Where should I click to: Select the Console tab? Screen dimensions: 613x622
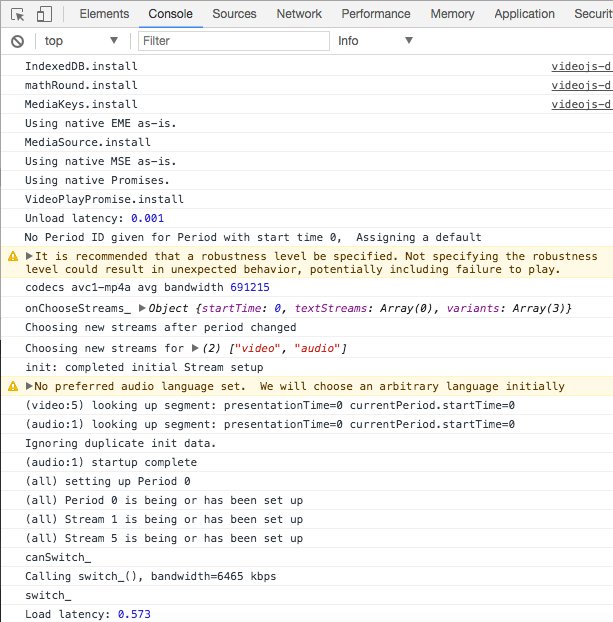(x=171, y=14)
